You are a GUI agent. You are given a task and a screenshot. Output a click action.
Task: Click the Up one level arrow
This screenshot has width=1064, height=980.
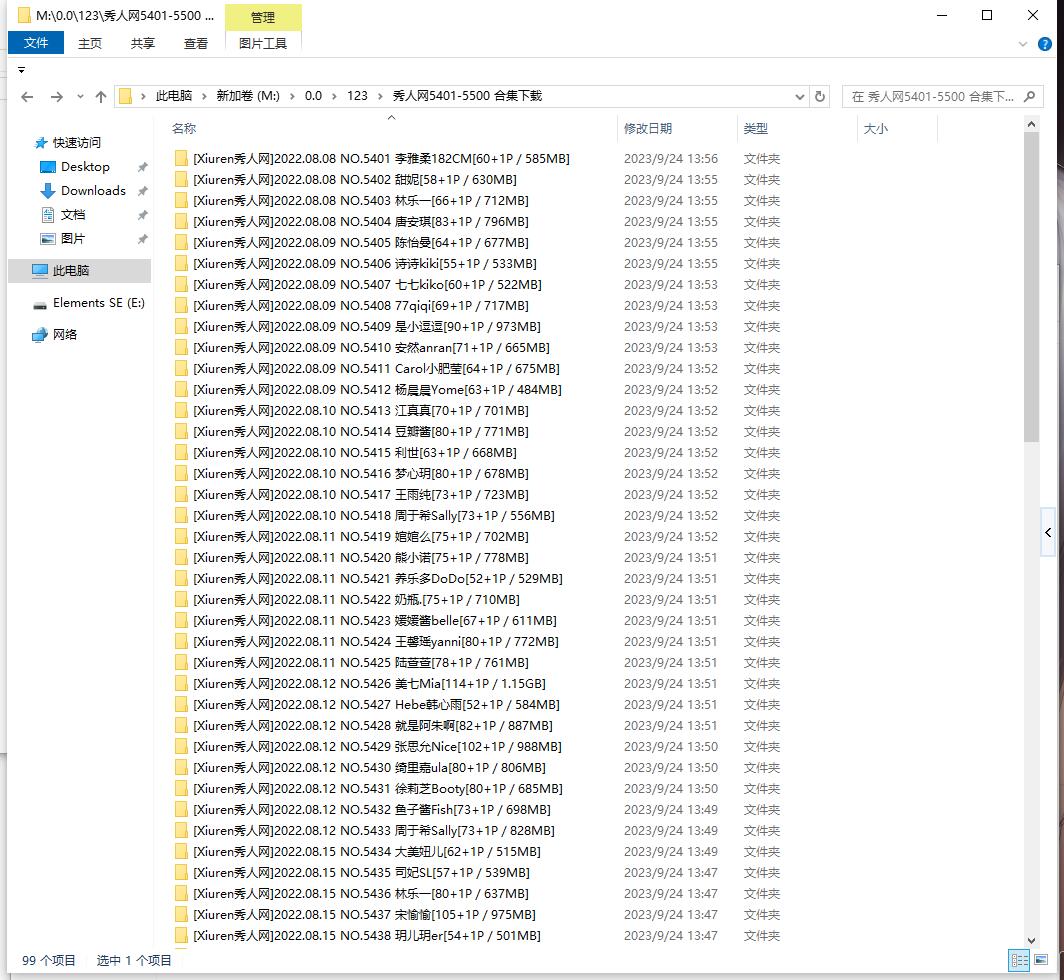(x=100, y=97)
